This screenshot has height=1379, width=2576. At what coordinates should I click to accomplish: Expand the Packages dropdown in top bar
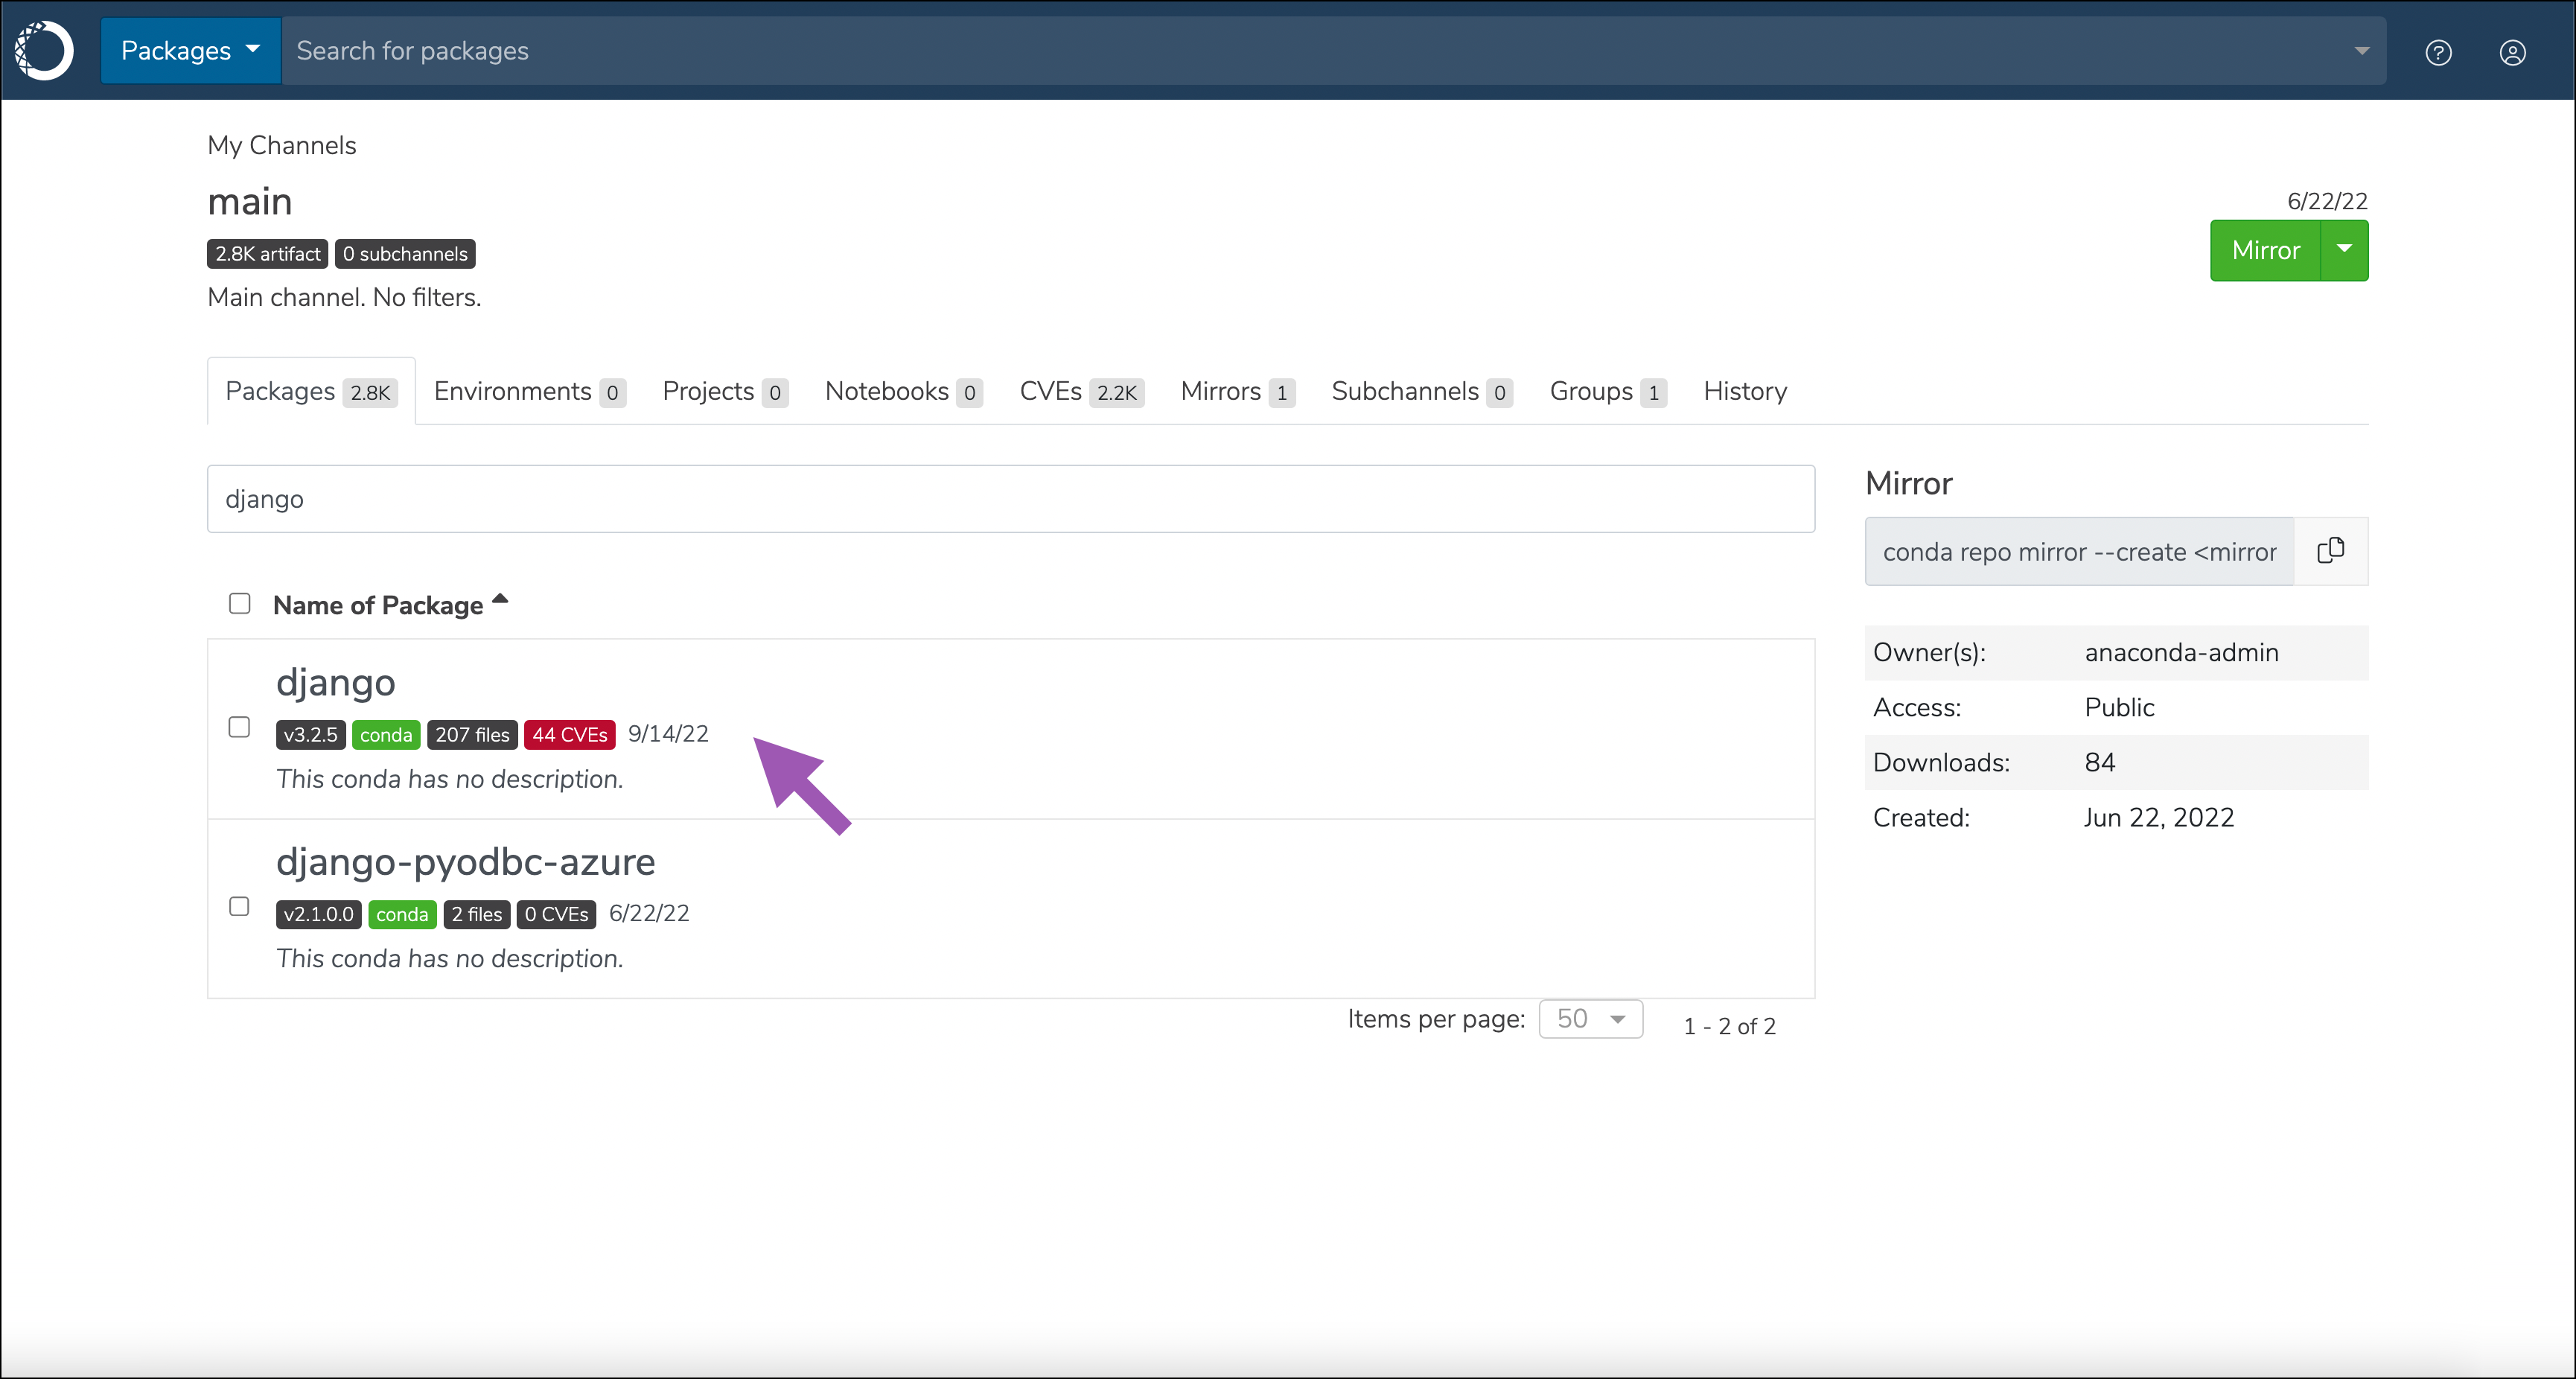(x=190, y=50)
